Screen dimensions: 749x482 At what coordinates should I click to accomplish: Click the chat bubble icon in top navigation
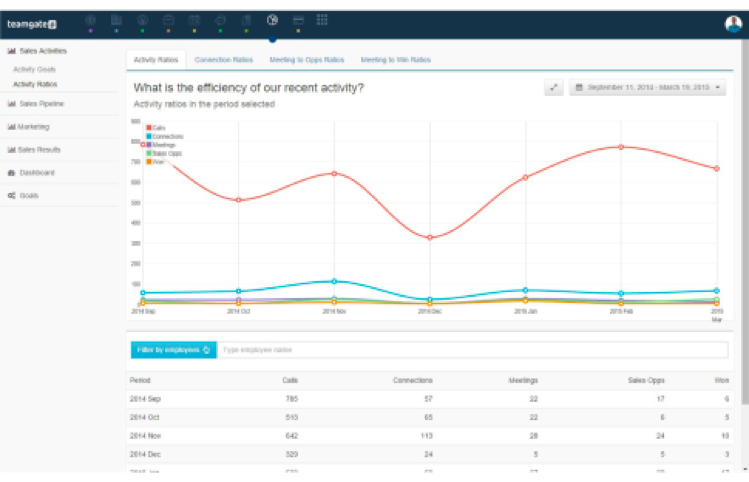point(220,20)
